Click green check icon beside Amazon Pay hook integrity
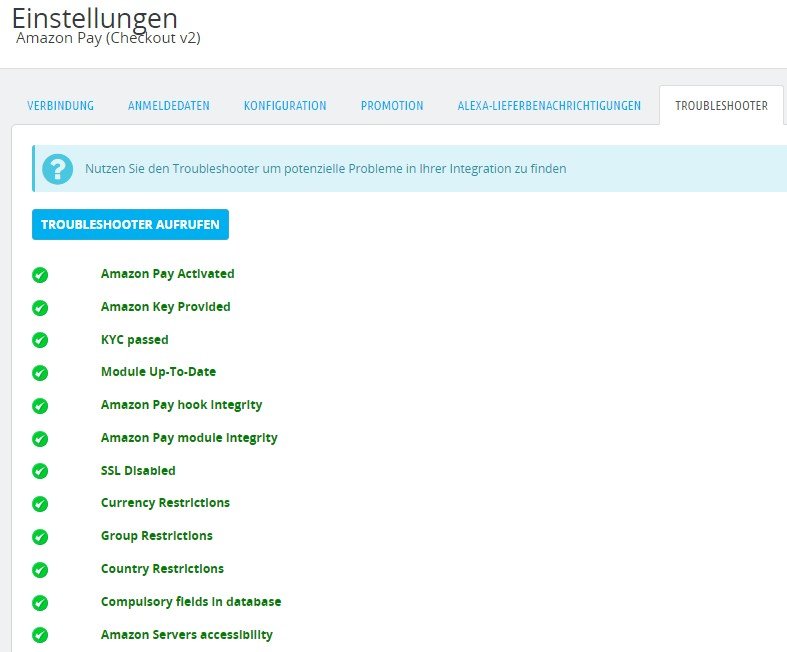 [x=40, y=406]
